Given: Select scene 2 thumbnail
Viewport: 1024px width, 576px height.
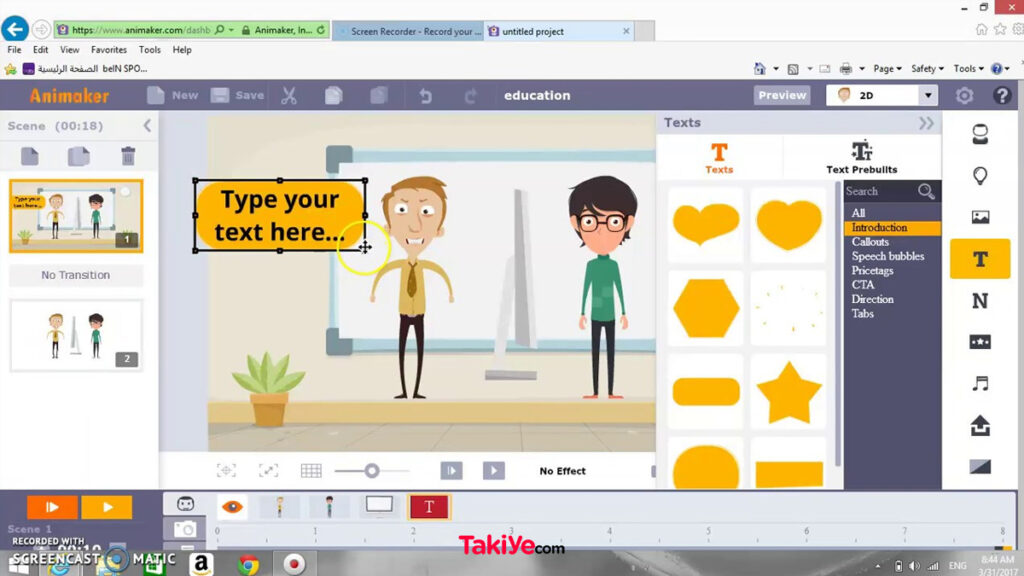Looking at the screenshot, I should (x=76, y=336).
